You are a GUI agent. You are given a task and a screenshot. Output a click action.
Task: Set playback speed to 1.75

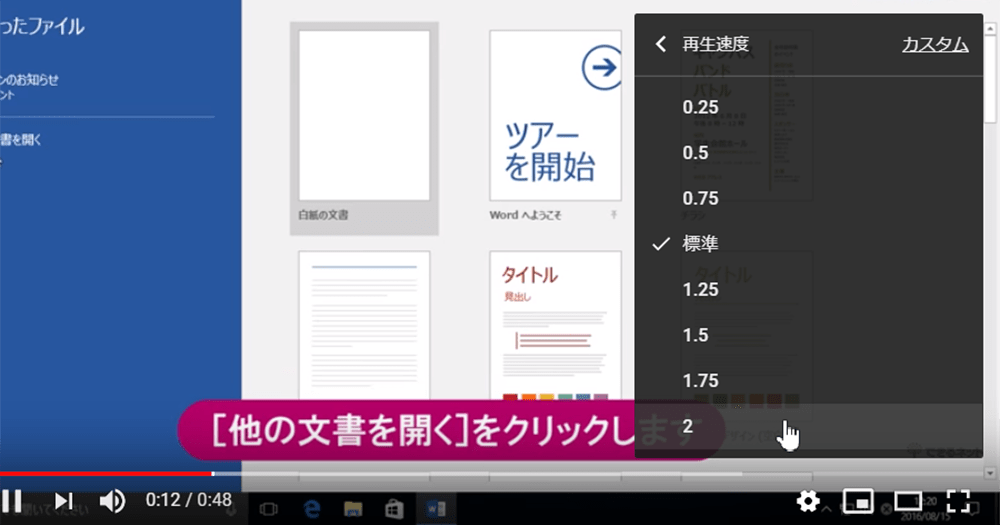(x=809, y=381)
